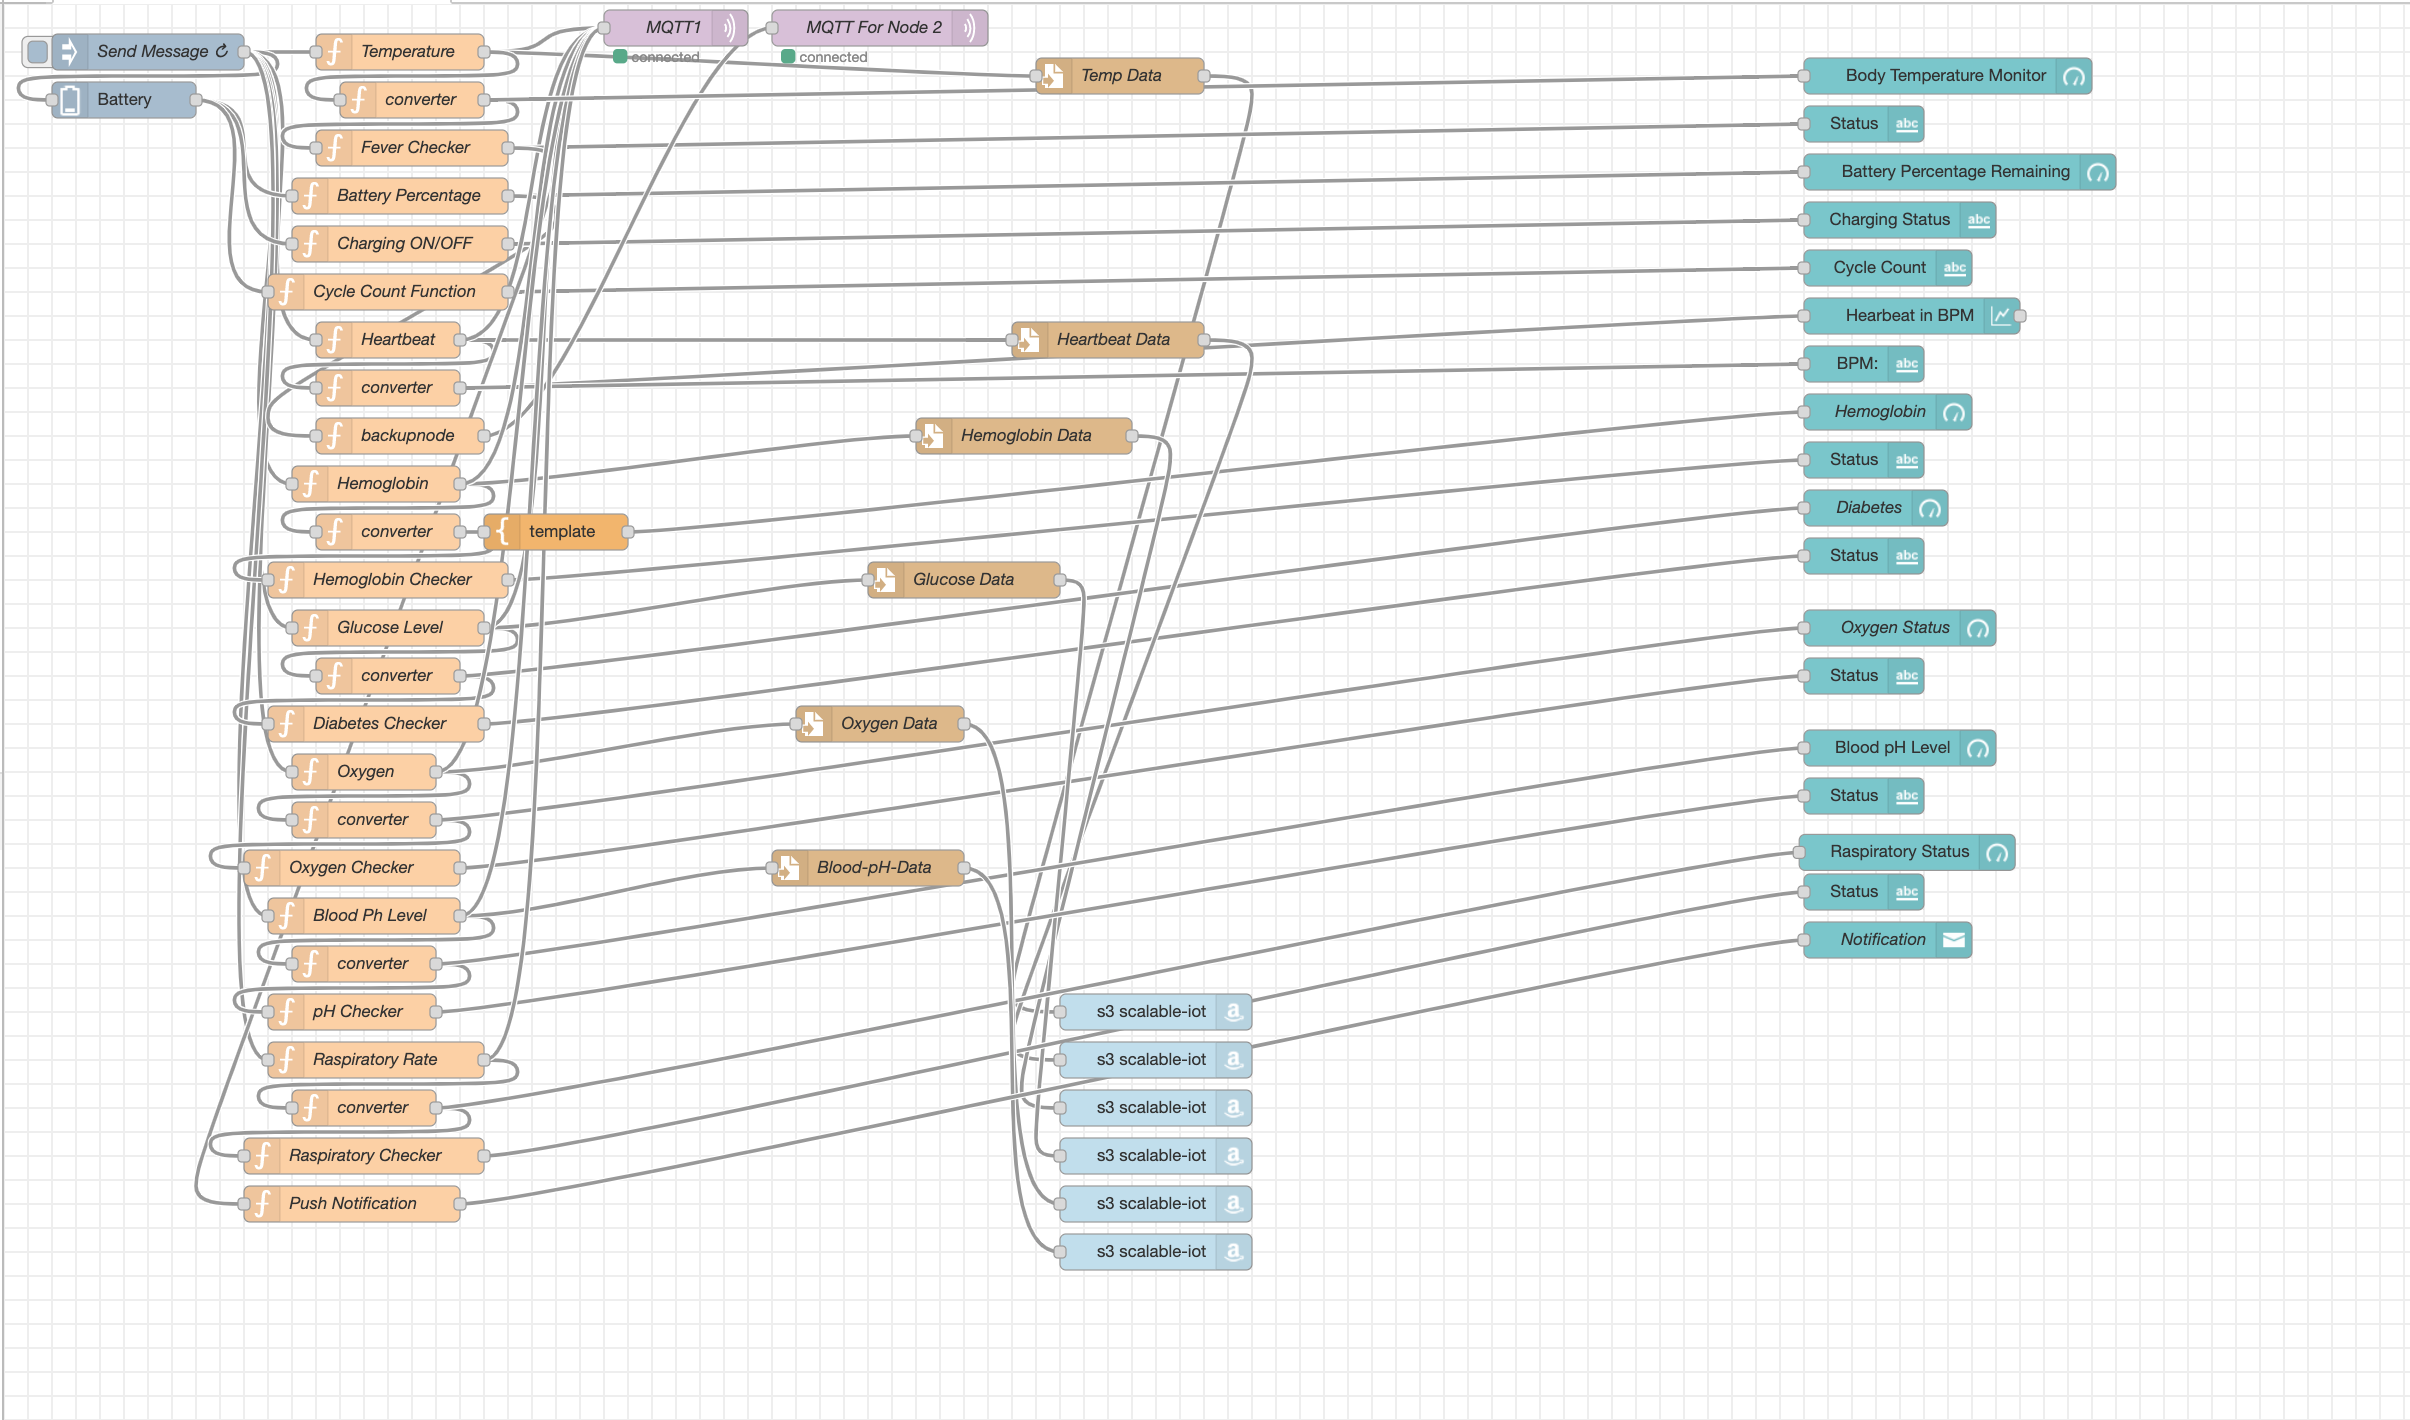
Task: Click the Oxygen Data file node
Action: [888, 724]
